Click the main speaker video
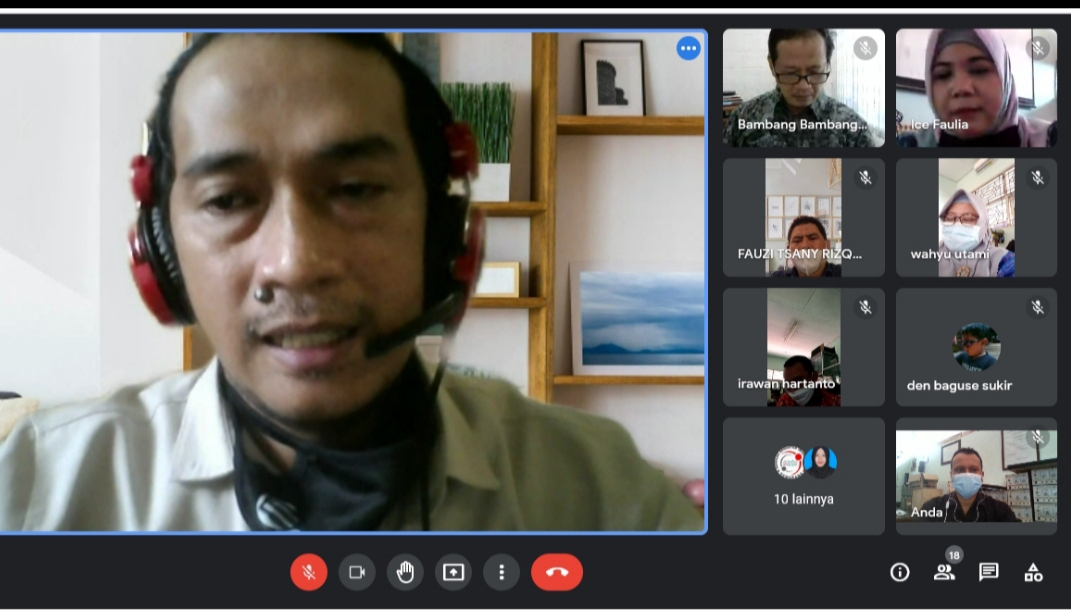1080x616 pixels. (x=353, y=282)
